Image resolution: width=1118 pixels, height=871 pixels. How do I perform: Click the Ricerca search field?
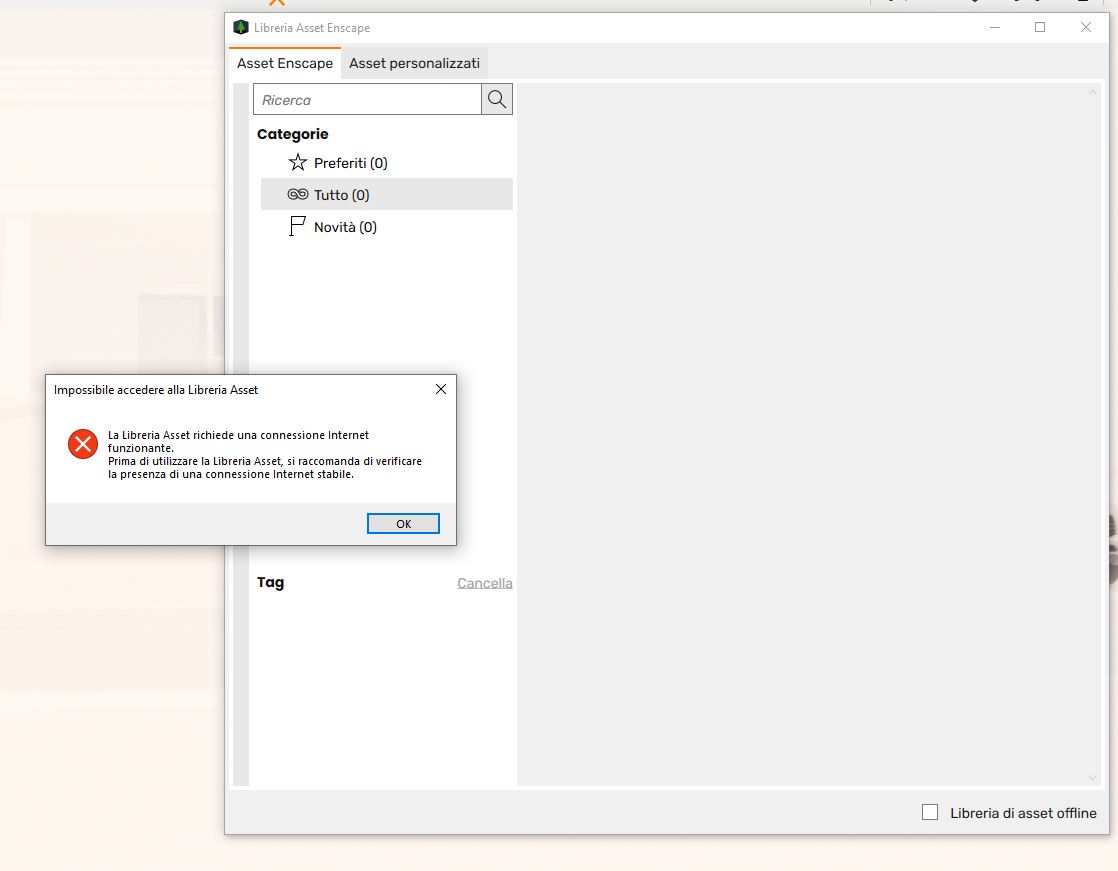coord(367,100)
